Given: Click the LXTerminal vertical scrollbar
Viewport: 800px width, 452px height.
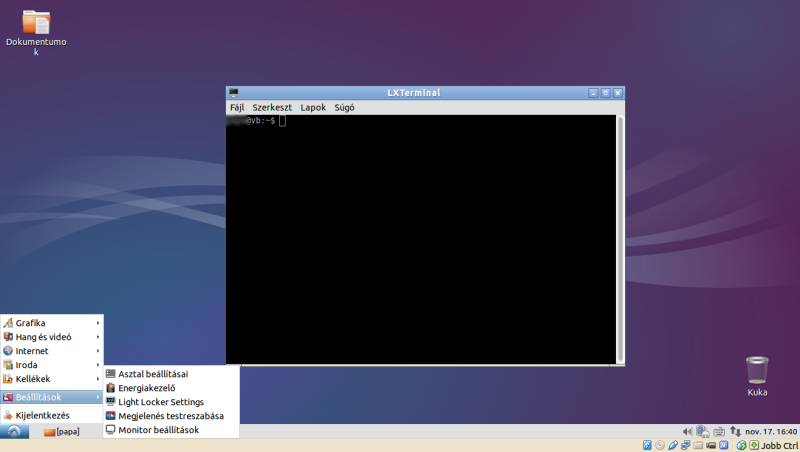Looking at the screenshot, I should coord(620,239).
